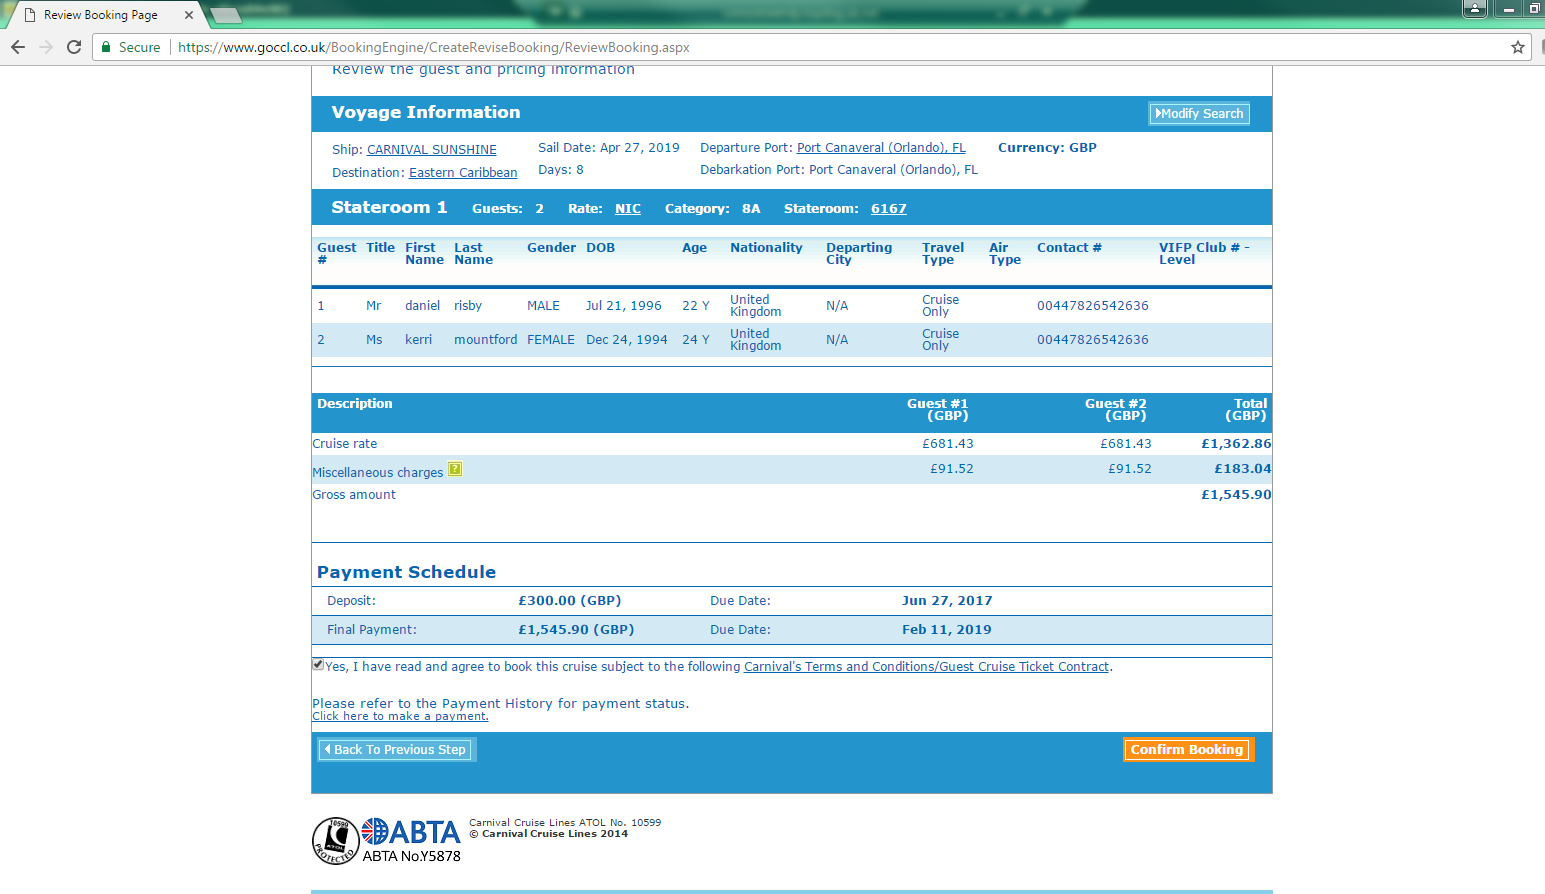Click the Gross amount £1,545.90 value

1236,495
